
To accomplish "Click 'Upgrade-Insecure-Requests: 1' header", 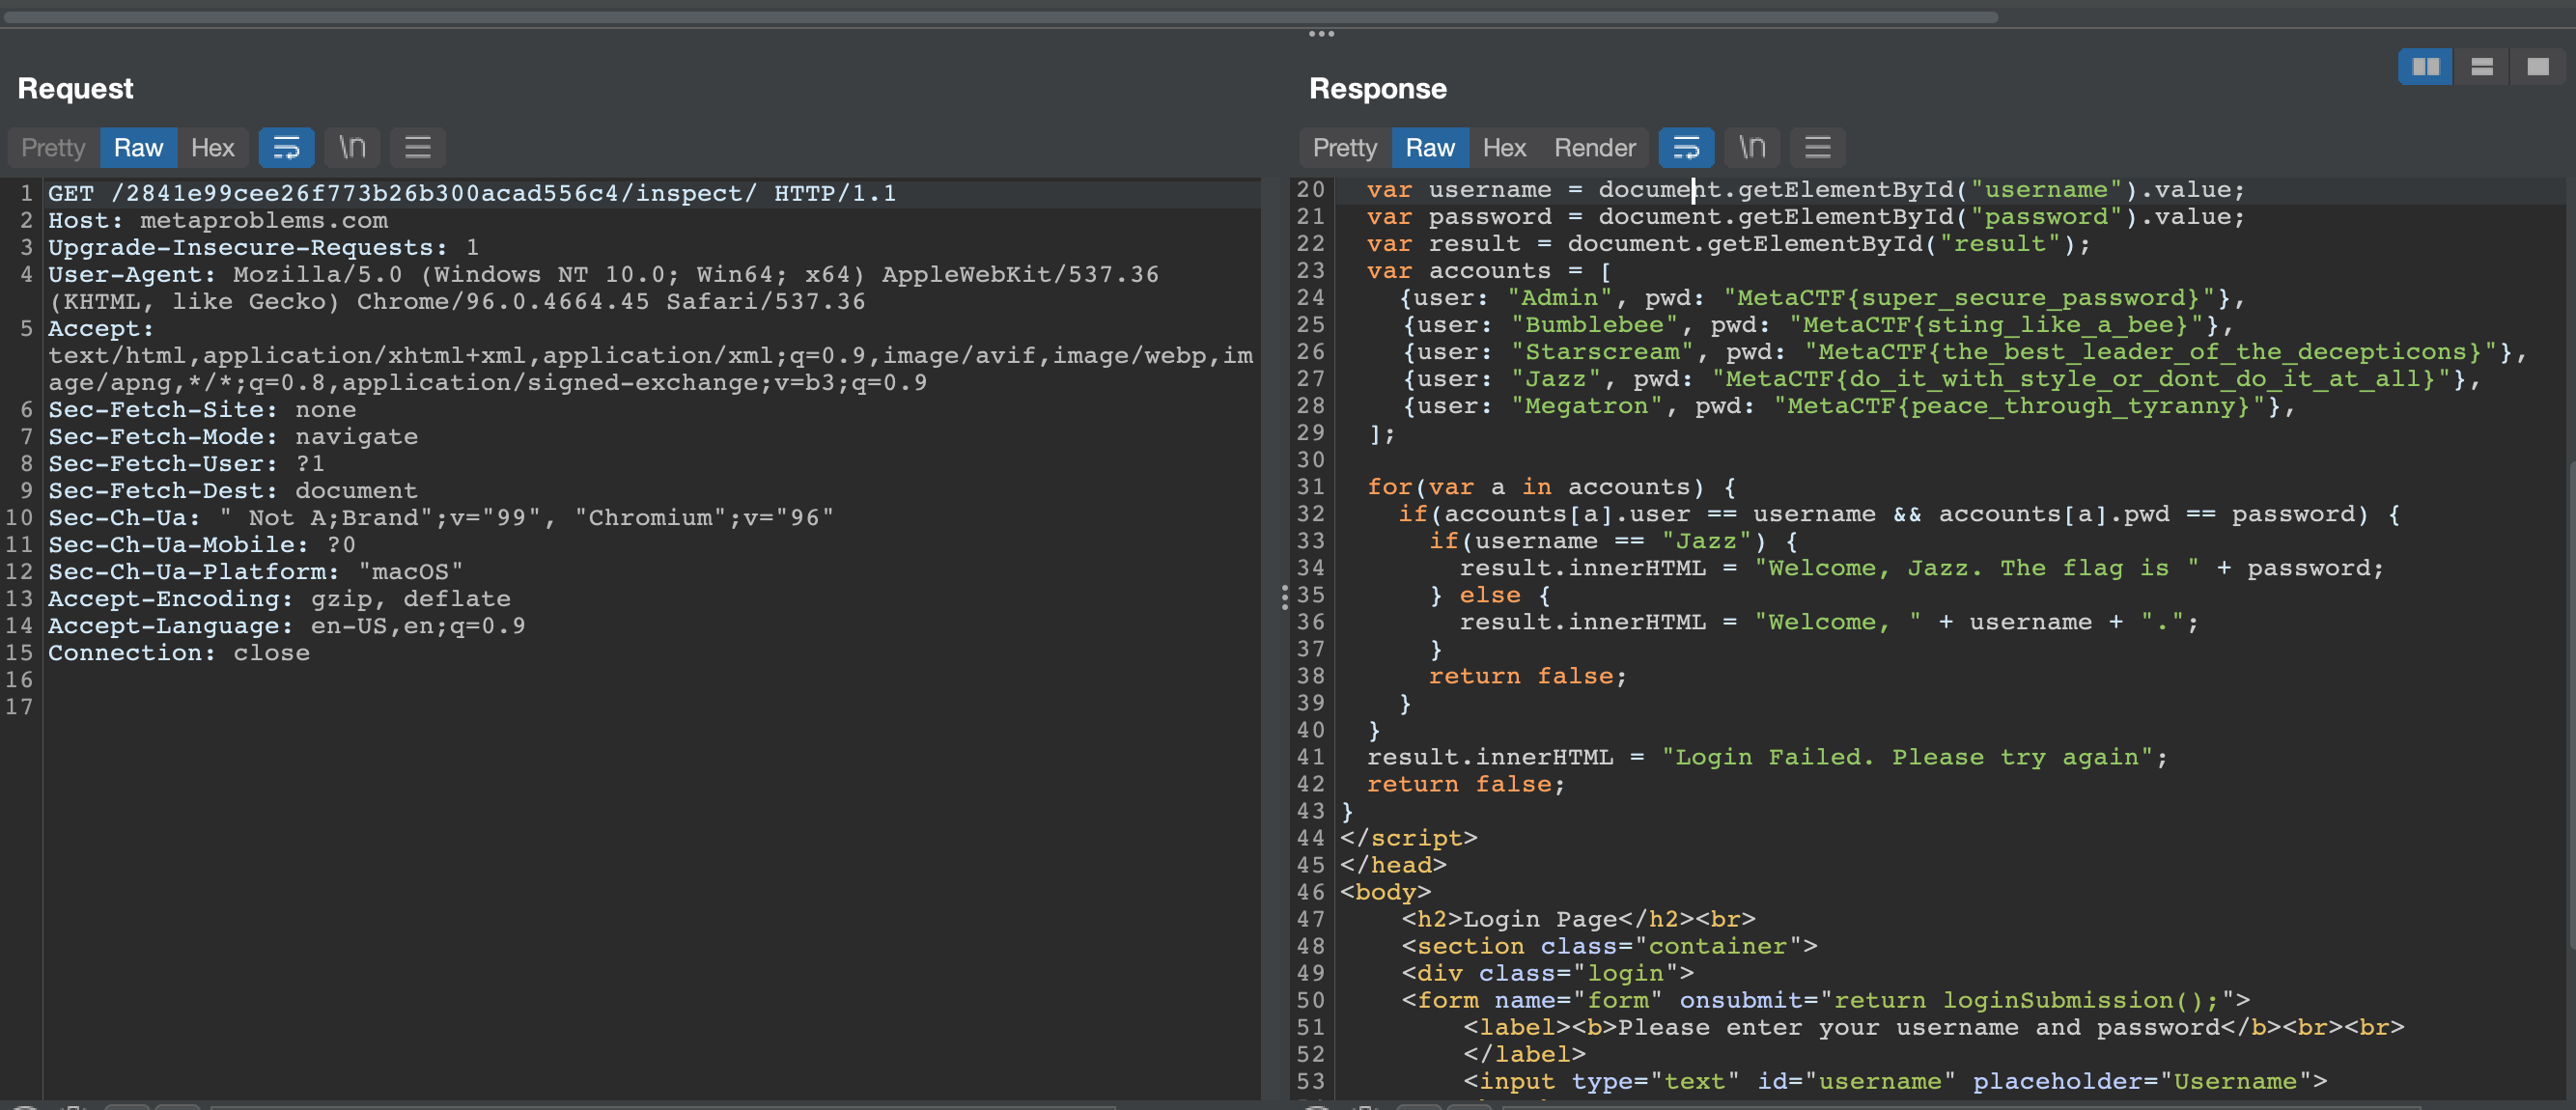I will pyautogui.click(x=264, y=247).
